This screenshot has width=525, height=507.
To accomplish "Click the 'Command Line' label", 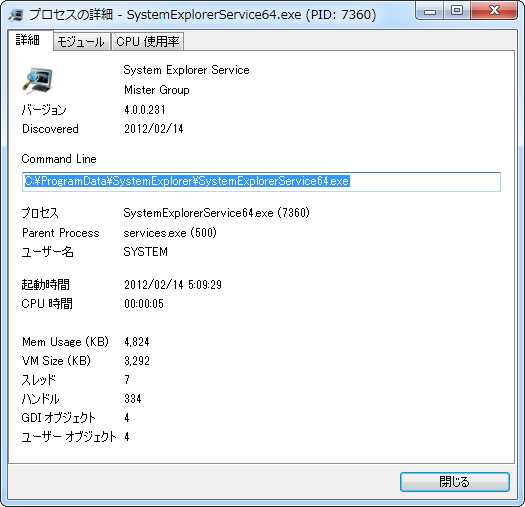I will (x=59, y=159).
